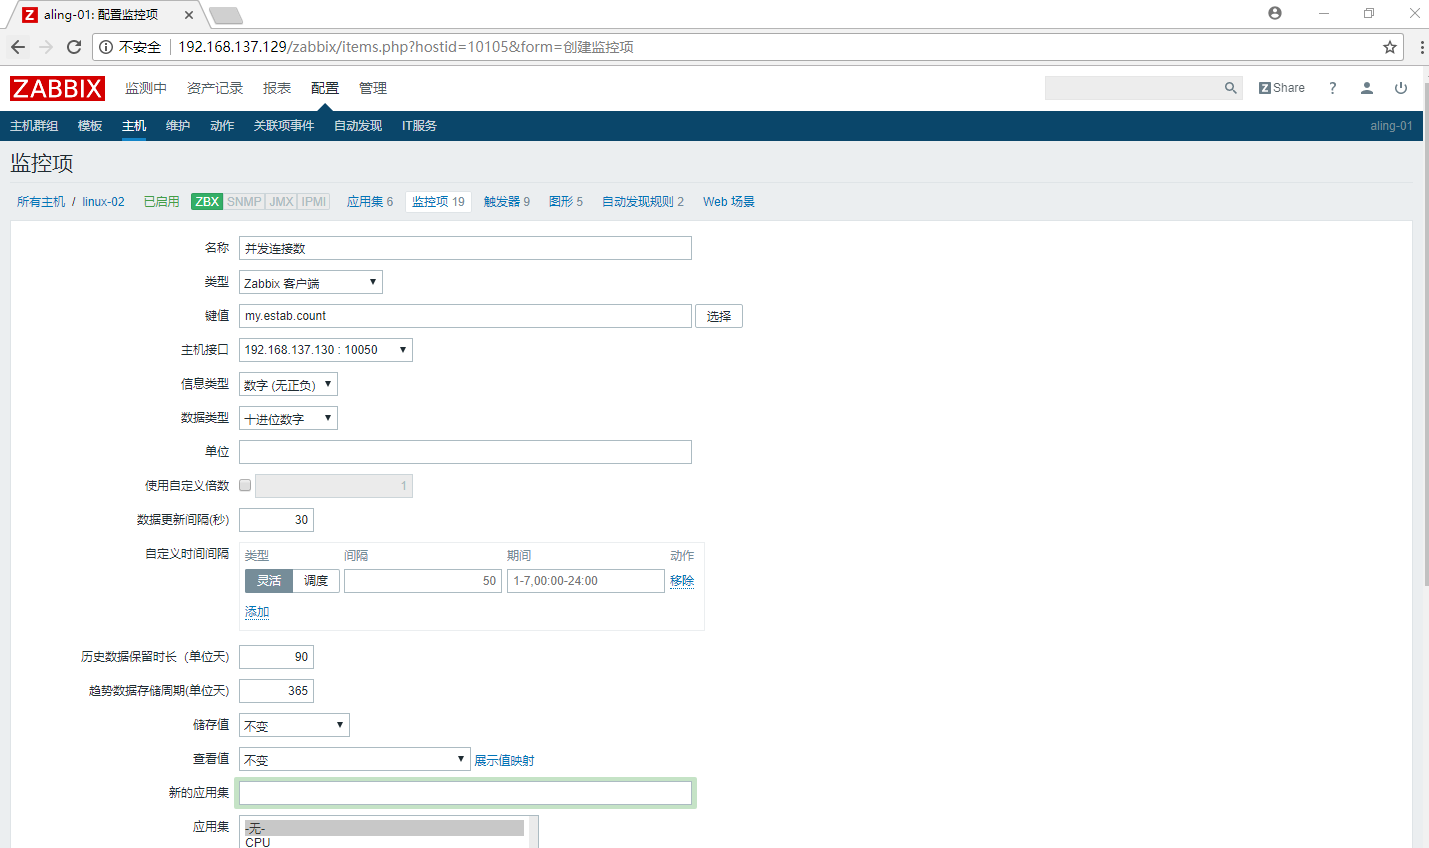
Task: Click the logout power icon
Action: (x=1401, y=88)
